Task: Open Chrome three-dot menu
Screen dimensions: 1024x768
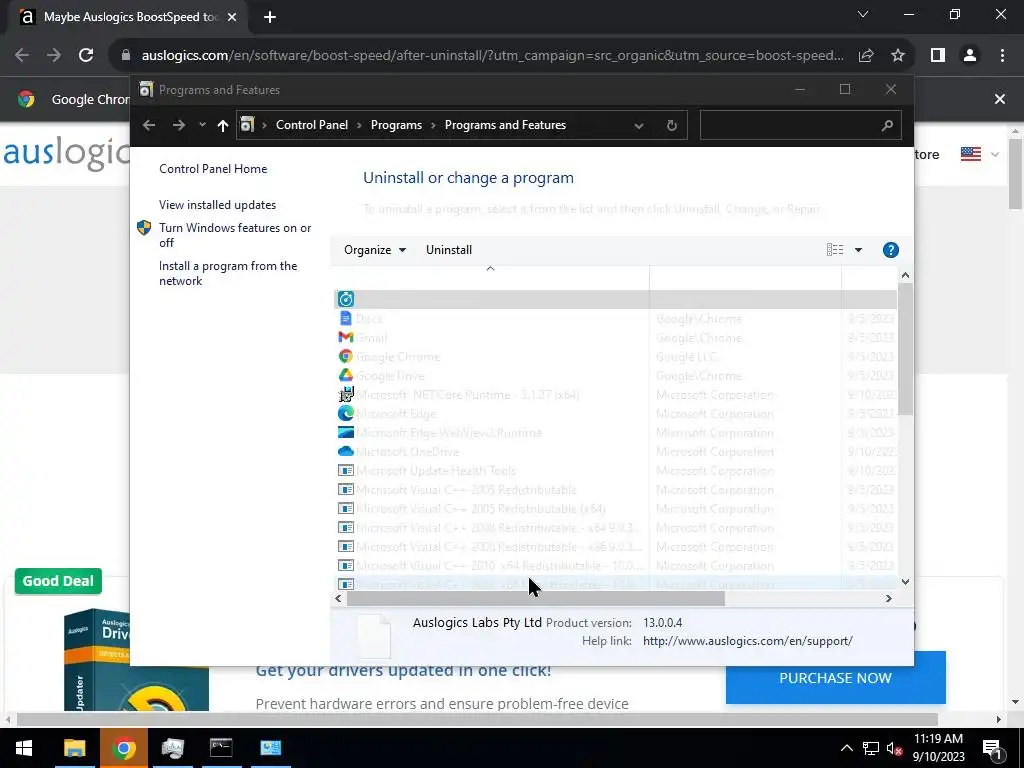Action: coord(1002,55)
